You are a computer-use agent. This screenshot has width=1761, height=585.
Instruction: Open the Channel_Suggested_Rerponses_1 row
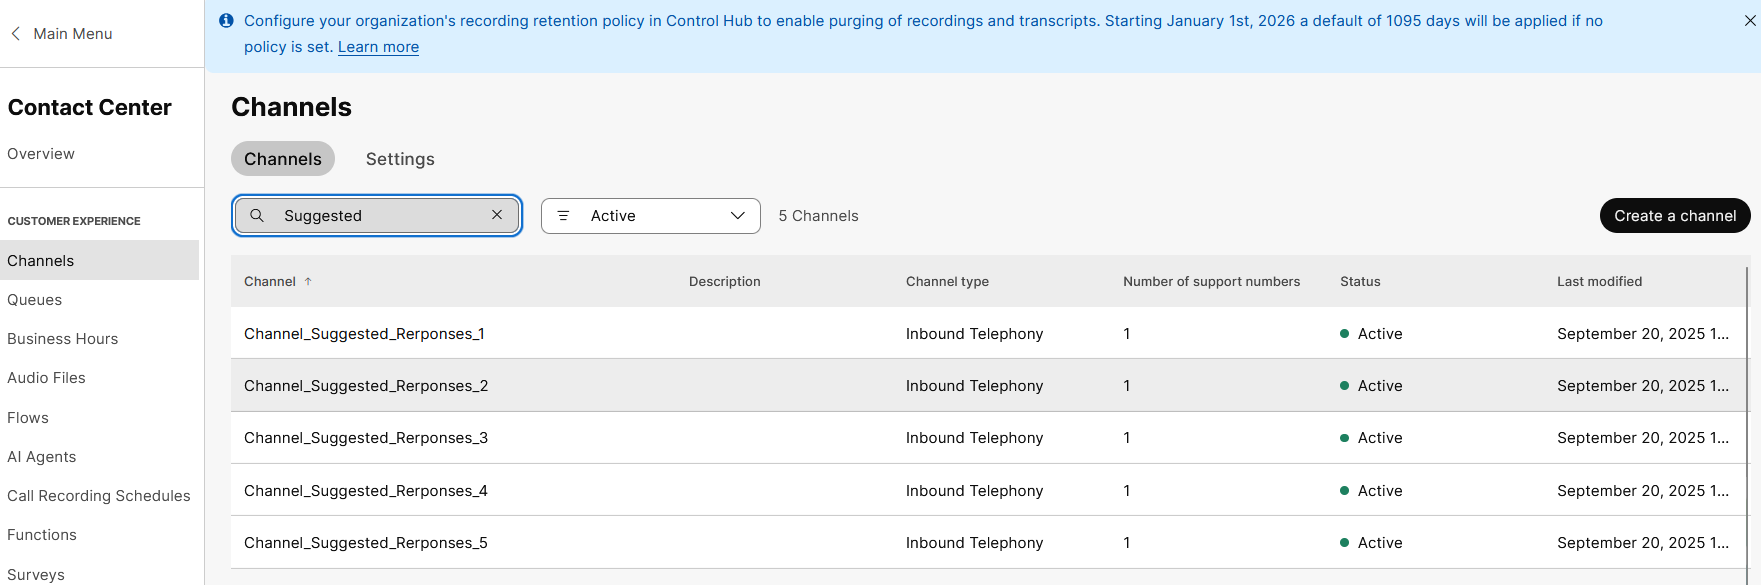[x=364, y=334]
